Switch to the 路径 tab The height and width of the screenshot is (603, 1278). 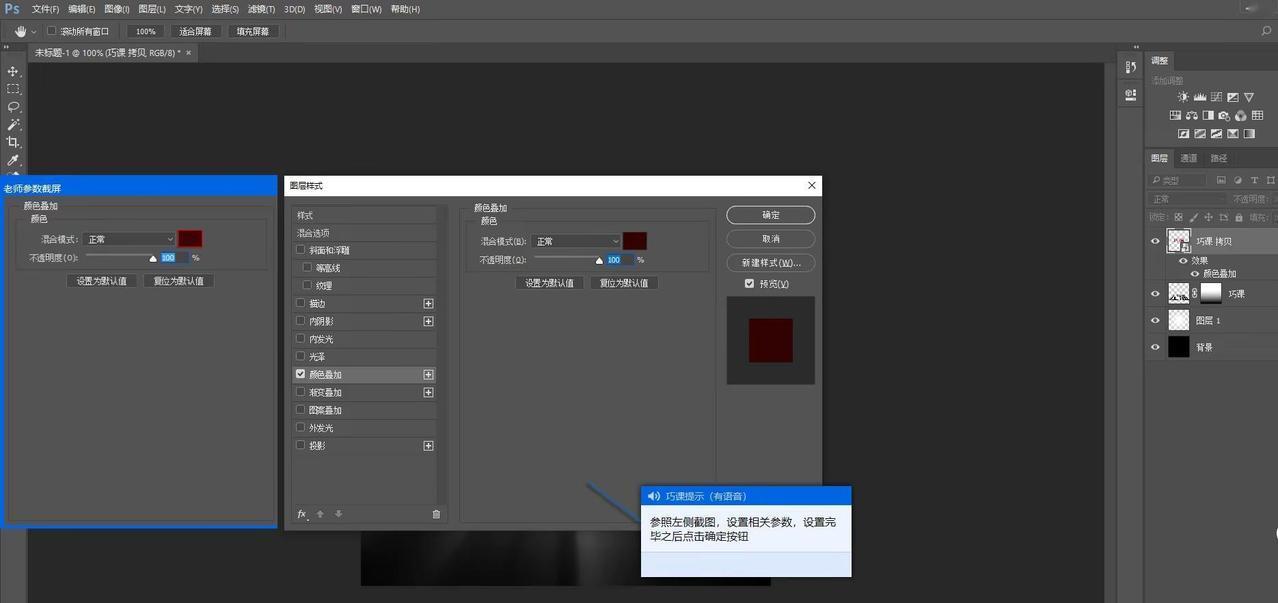click(x=1218, y=158)
